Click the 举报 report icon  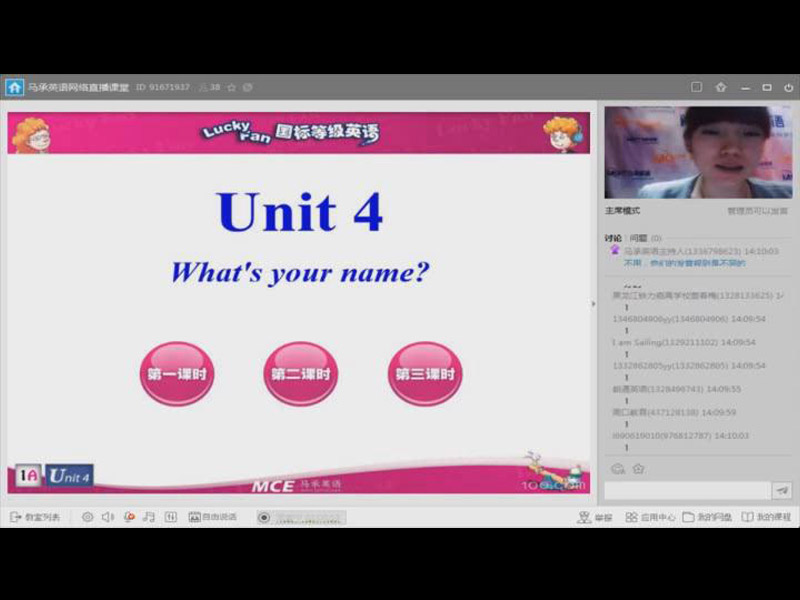point(594,517)
